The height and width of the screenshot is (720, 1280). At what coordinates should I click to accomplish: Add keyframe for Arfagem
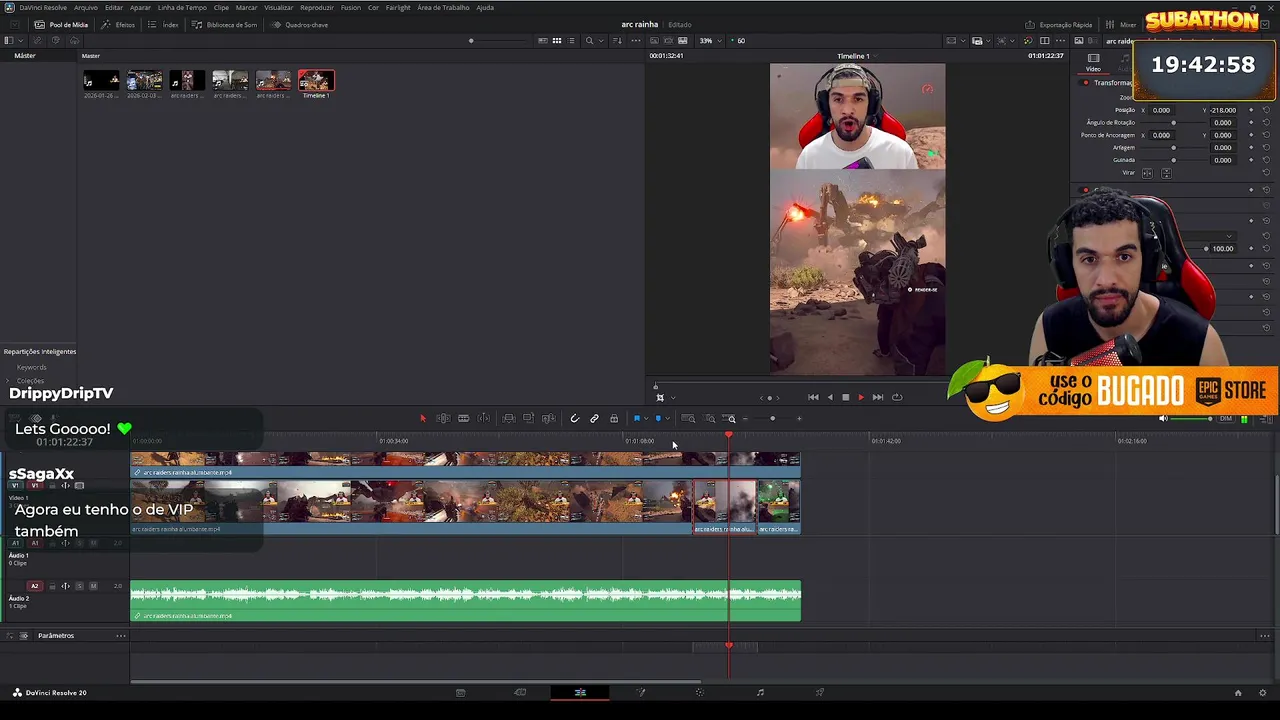tap(1251, 147)
